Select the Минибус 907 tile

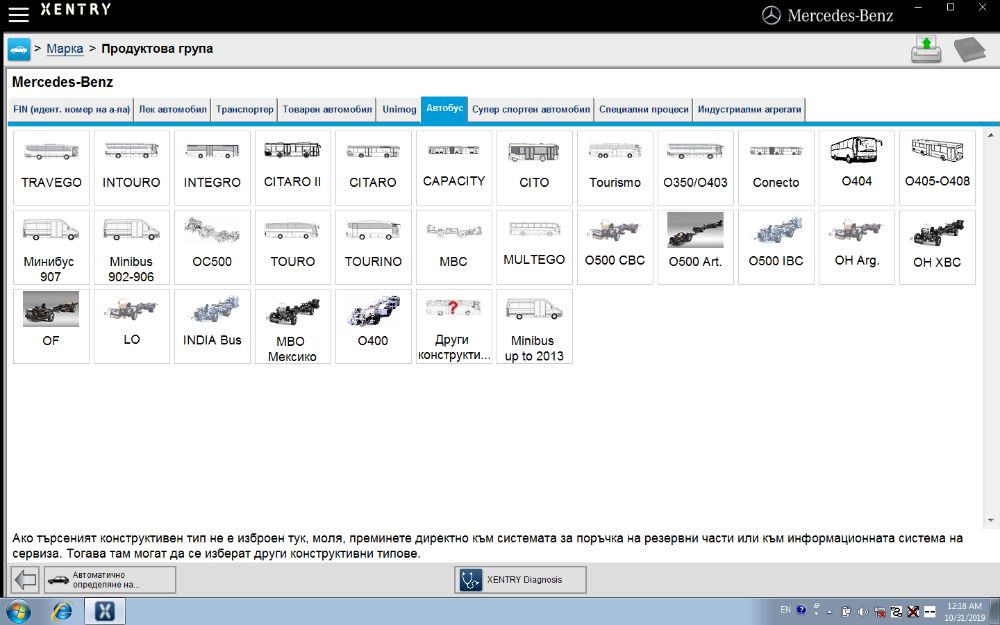pyautogui.click(x=51, y=247)
